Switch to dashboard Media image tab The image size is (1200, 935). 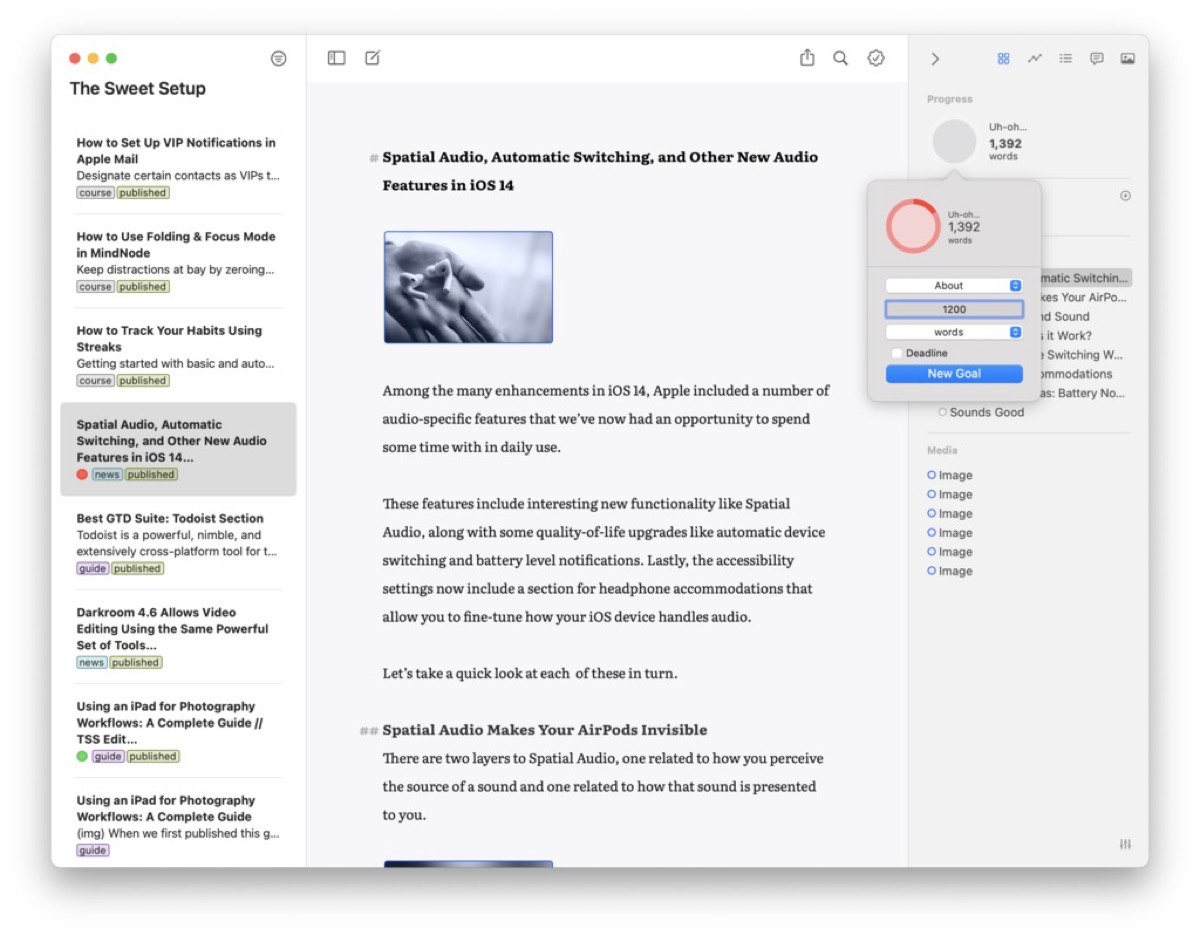1128,59
